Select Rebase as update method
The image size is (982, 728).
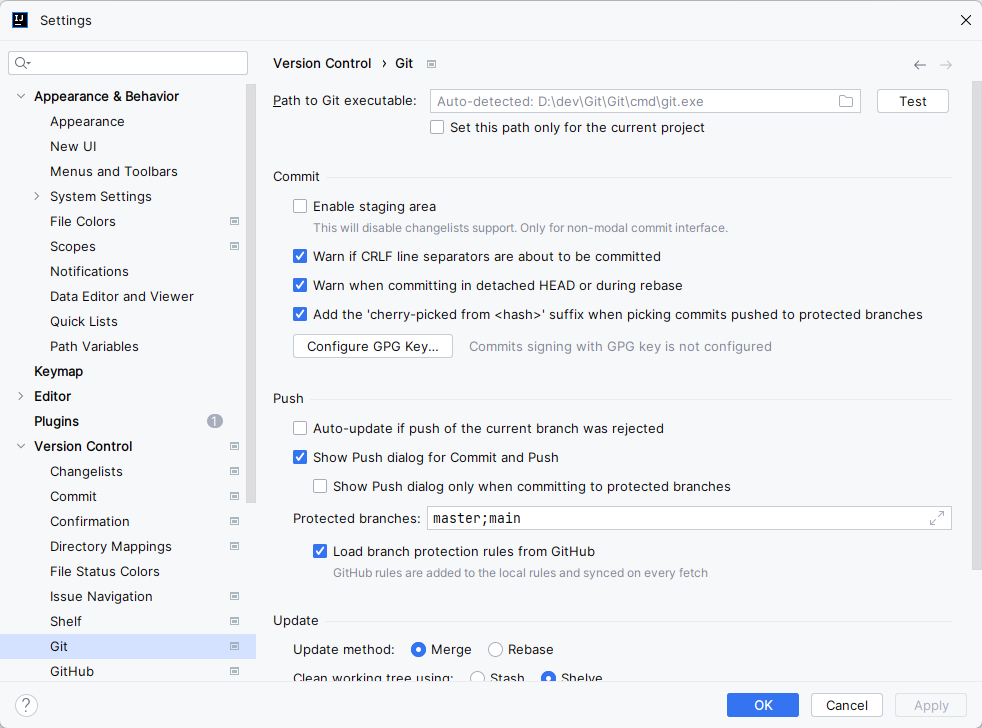pyautogui.click(x=495, y=650)
